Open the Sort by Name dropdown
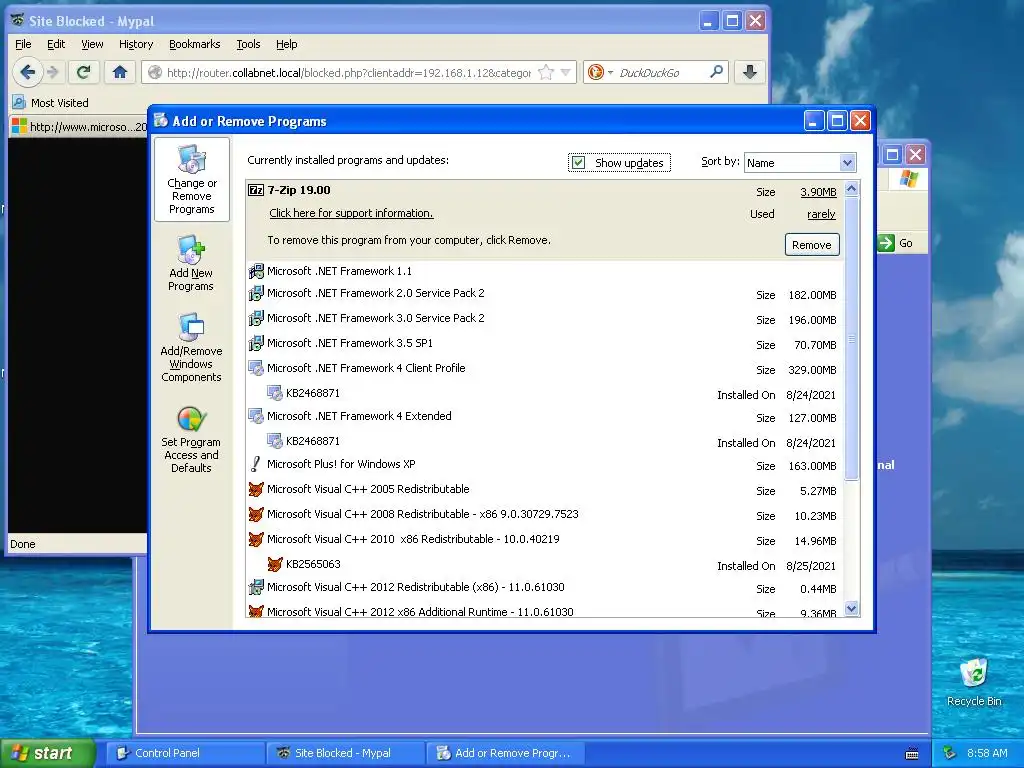Screen dimensions: 1024x768 [847, 163]
